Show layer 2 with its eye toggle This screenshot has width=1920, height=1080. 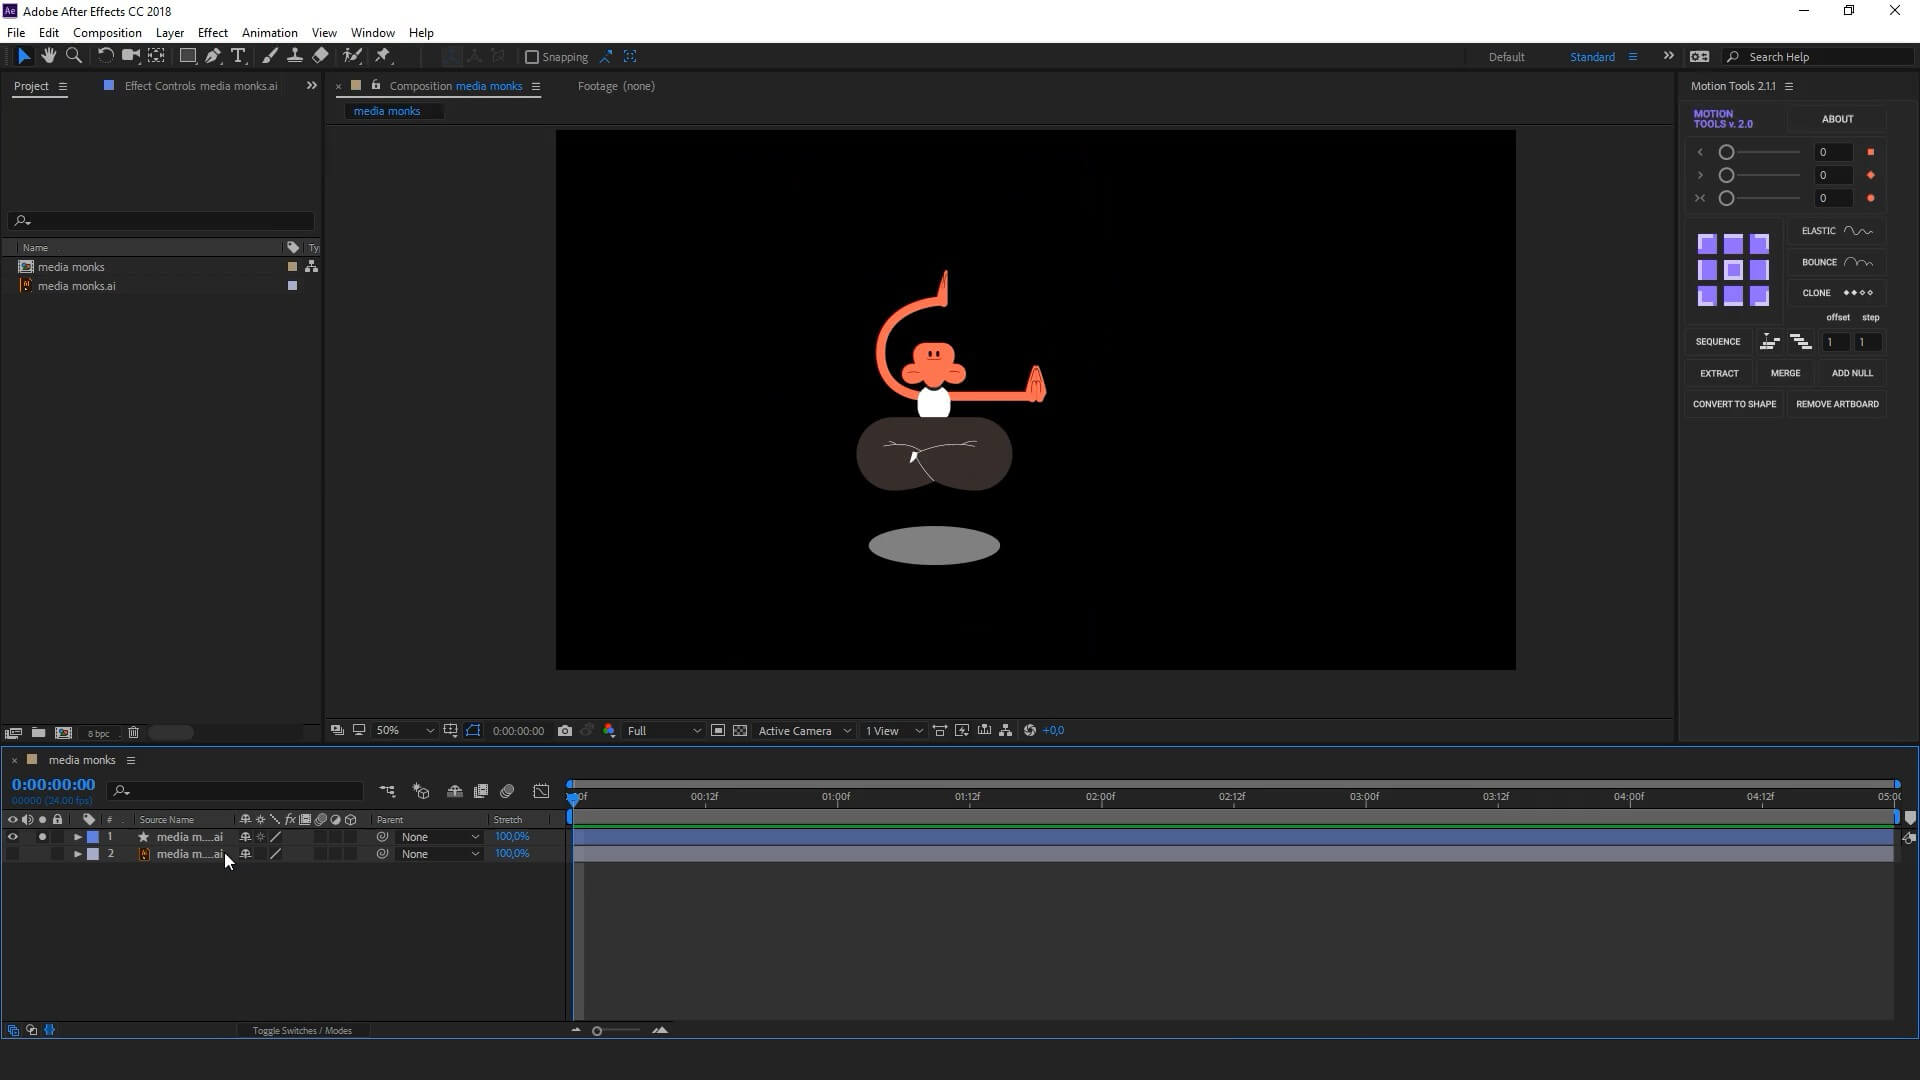(x=13, y=854)
